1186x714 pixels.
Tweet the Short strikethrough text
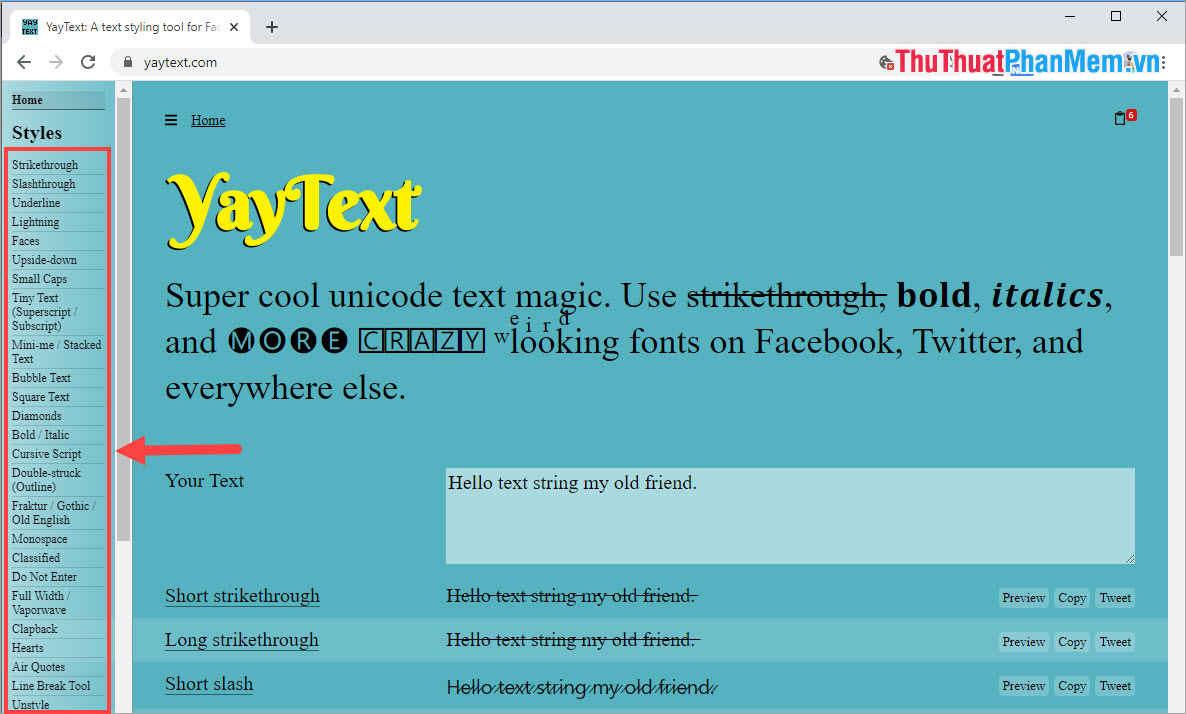pyautogui.click(x=1115, y=598)
